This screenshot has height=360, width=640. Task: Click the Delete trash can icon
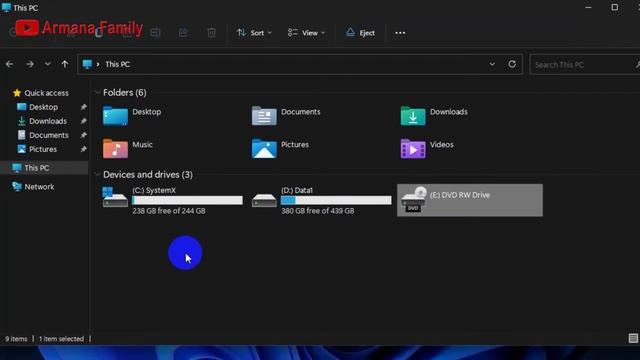pos(211,33)
